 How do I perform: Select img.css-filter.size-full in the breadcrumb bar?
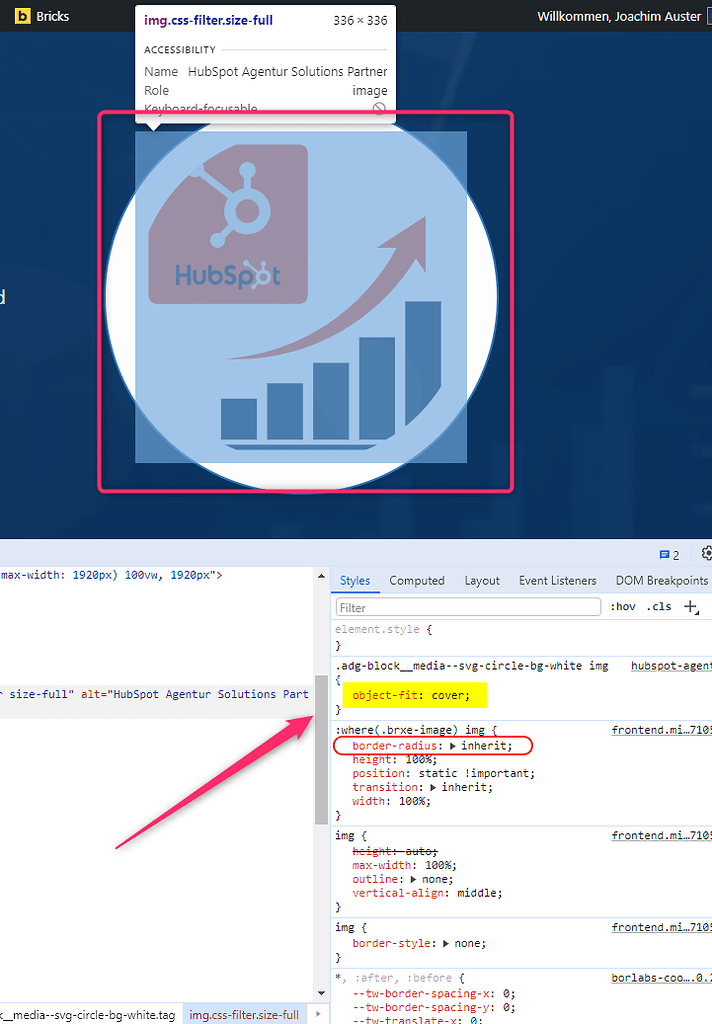coord(244,1015)
